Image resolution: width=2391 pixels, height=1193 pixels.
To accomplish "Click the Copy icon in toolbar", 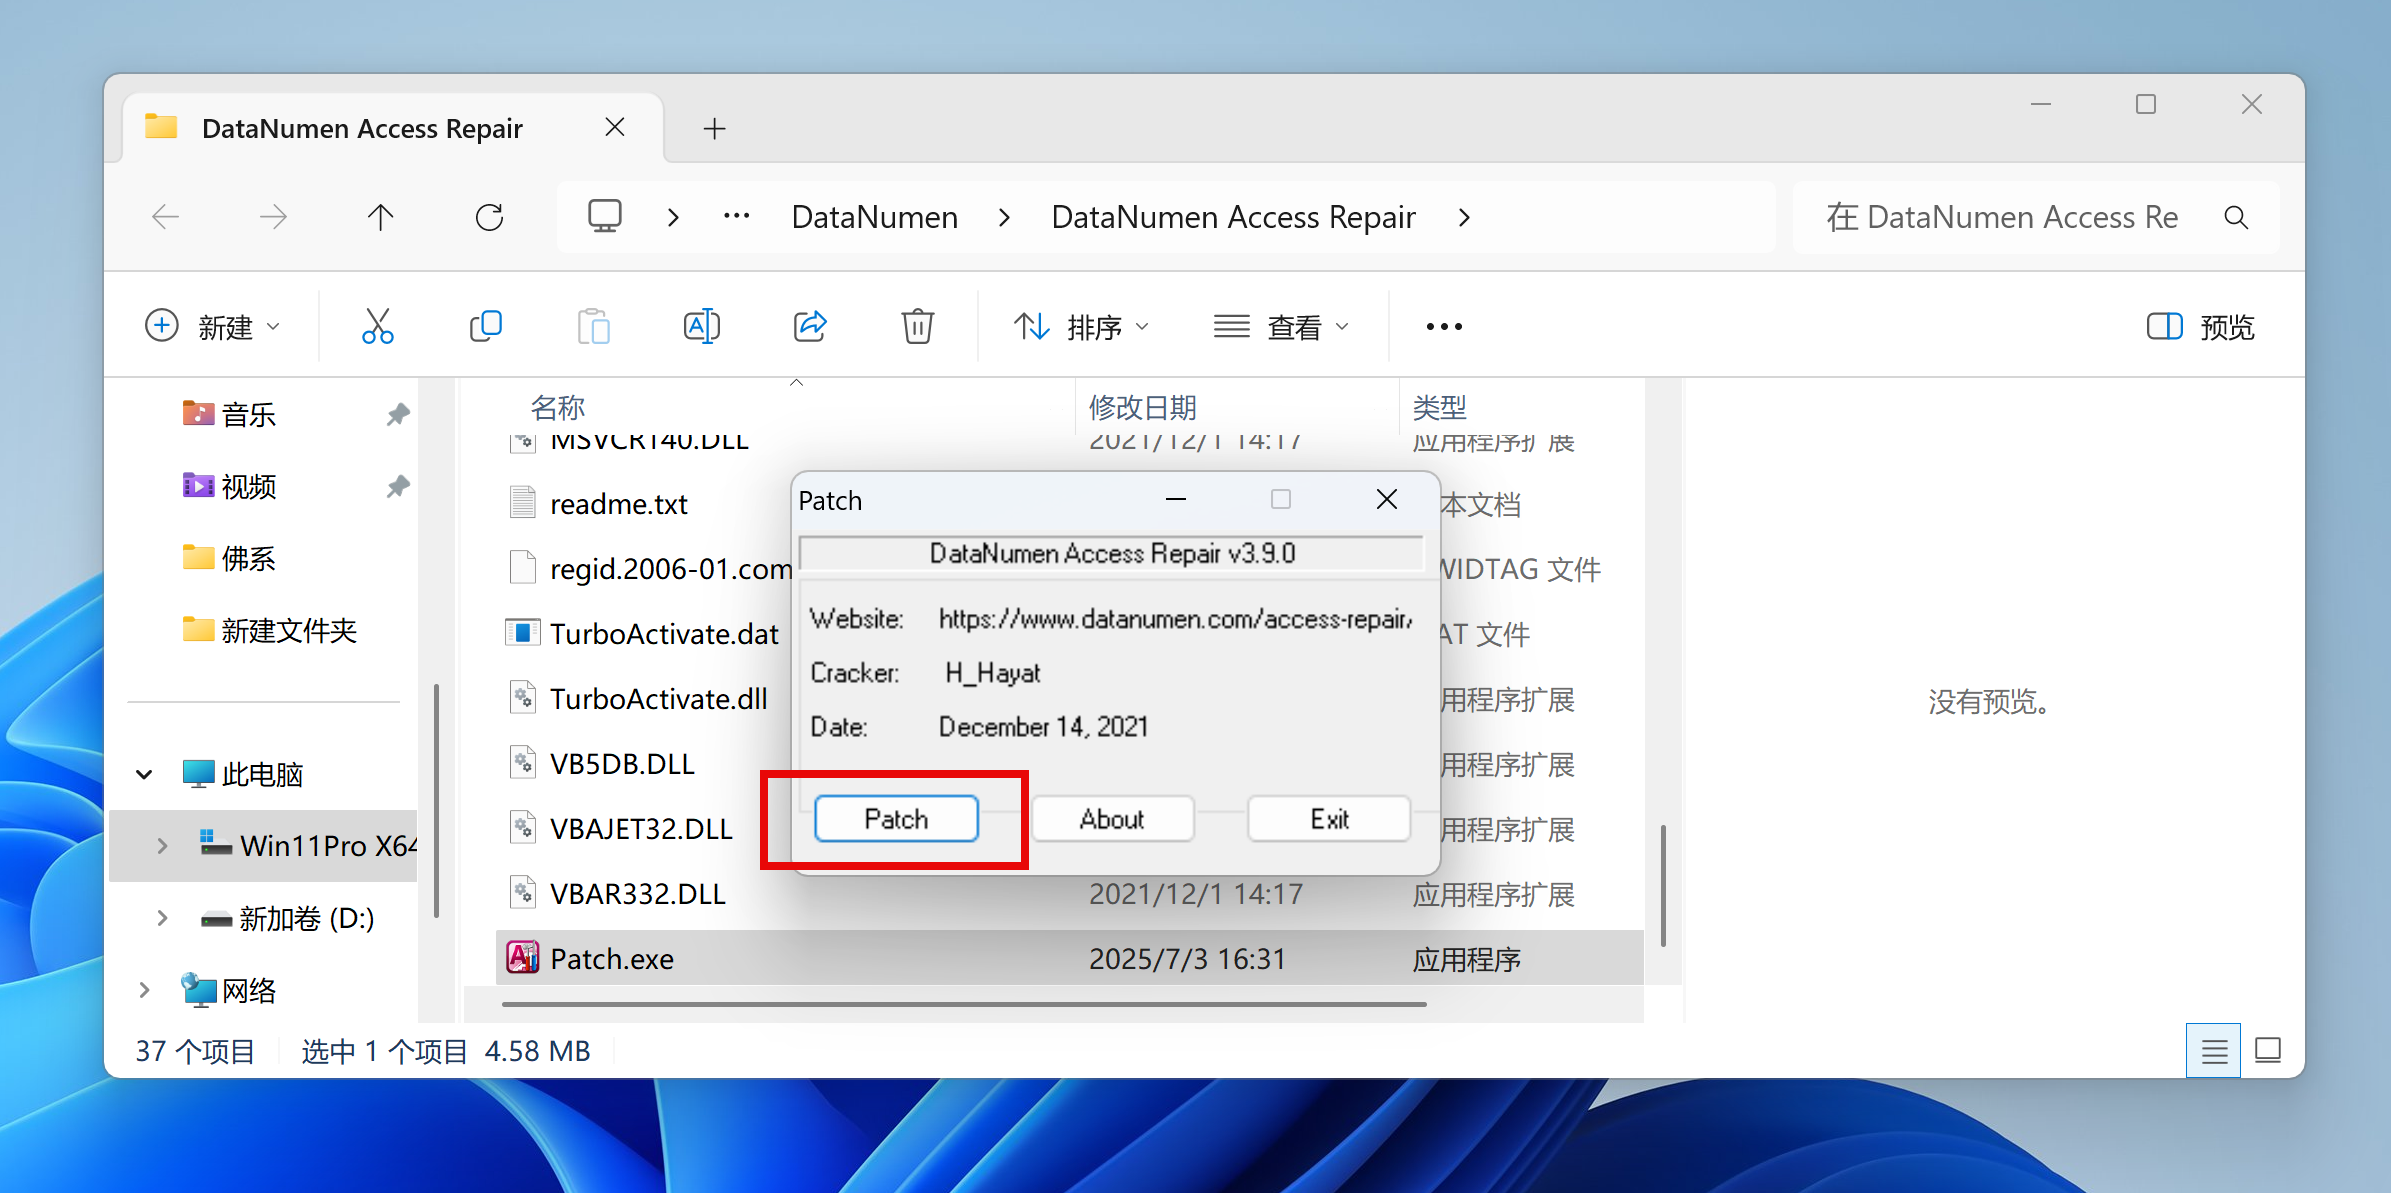I will click(486, 326).
